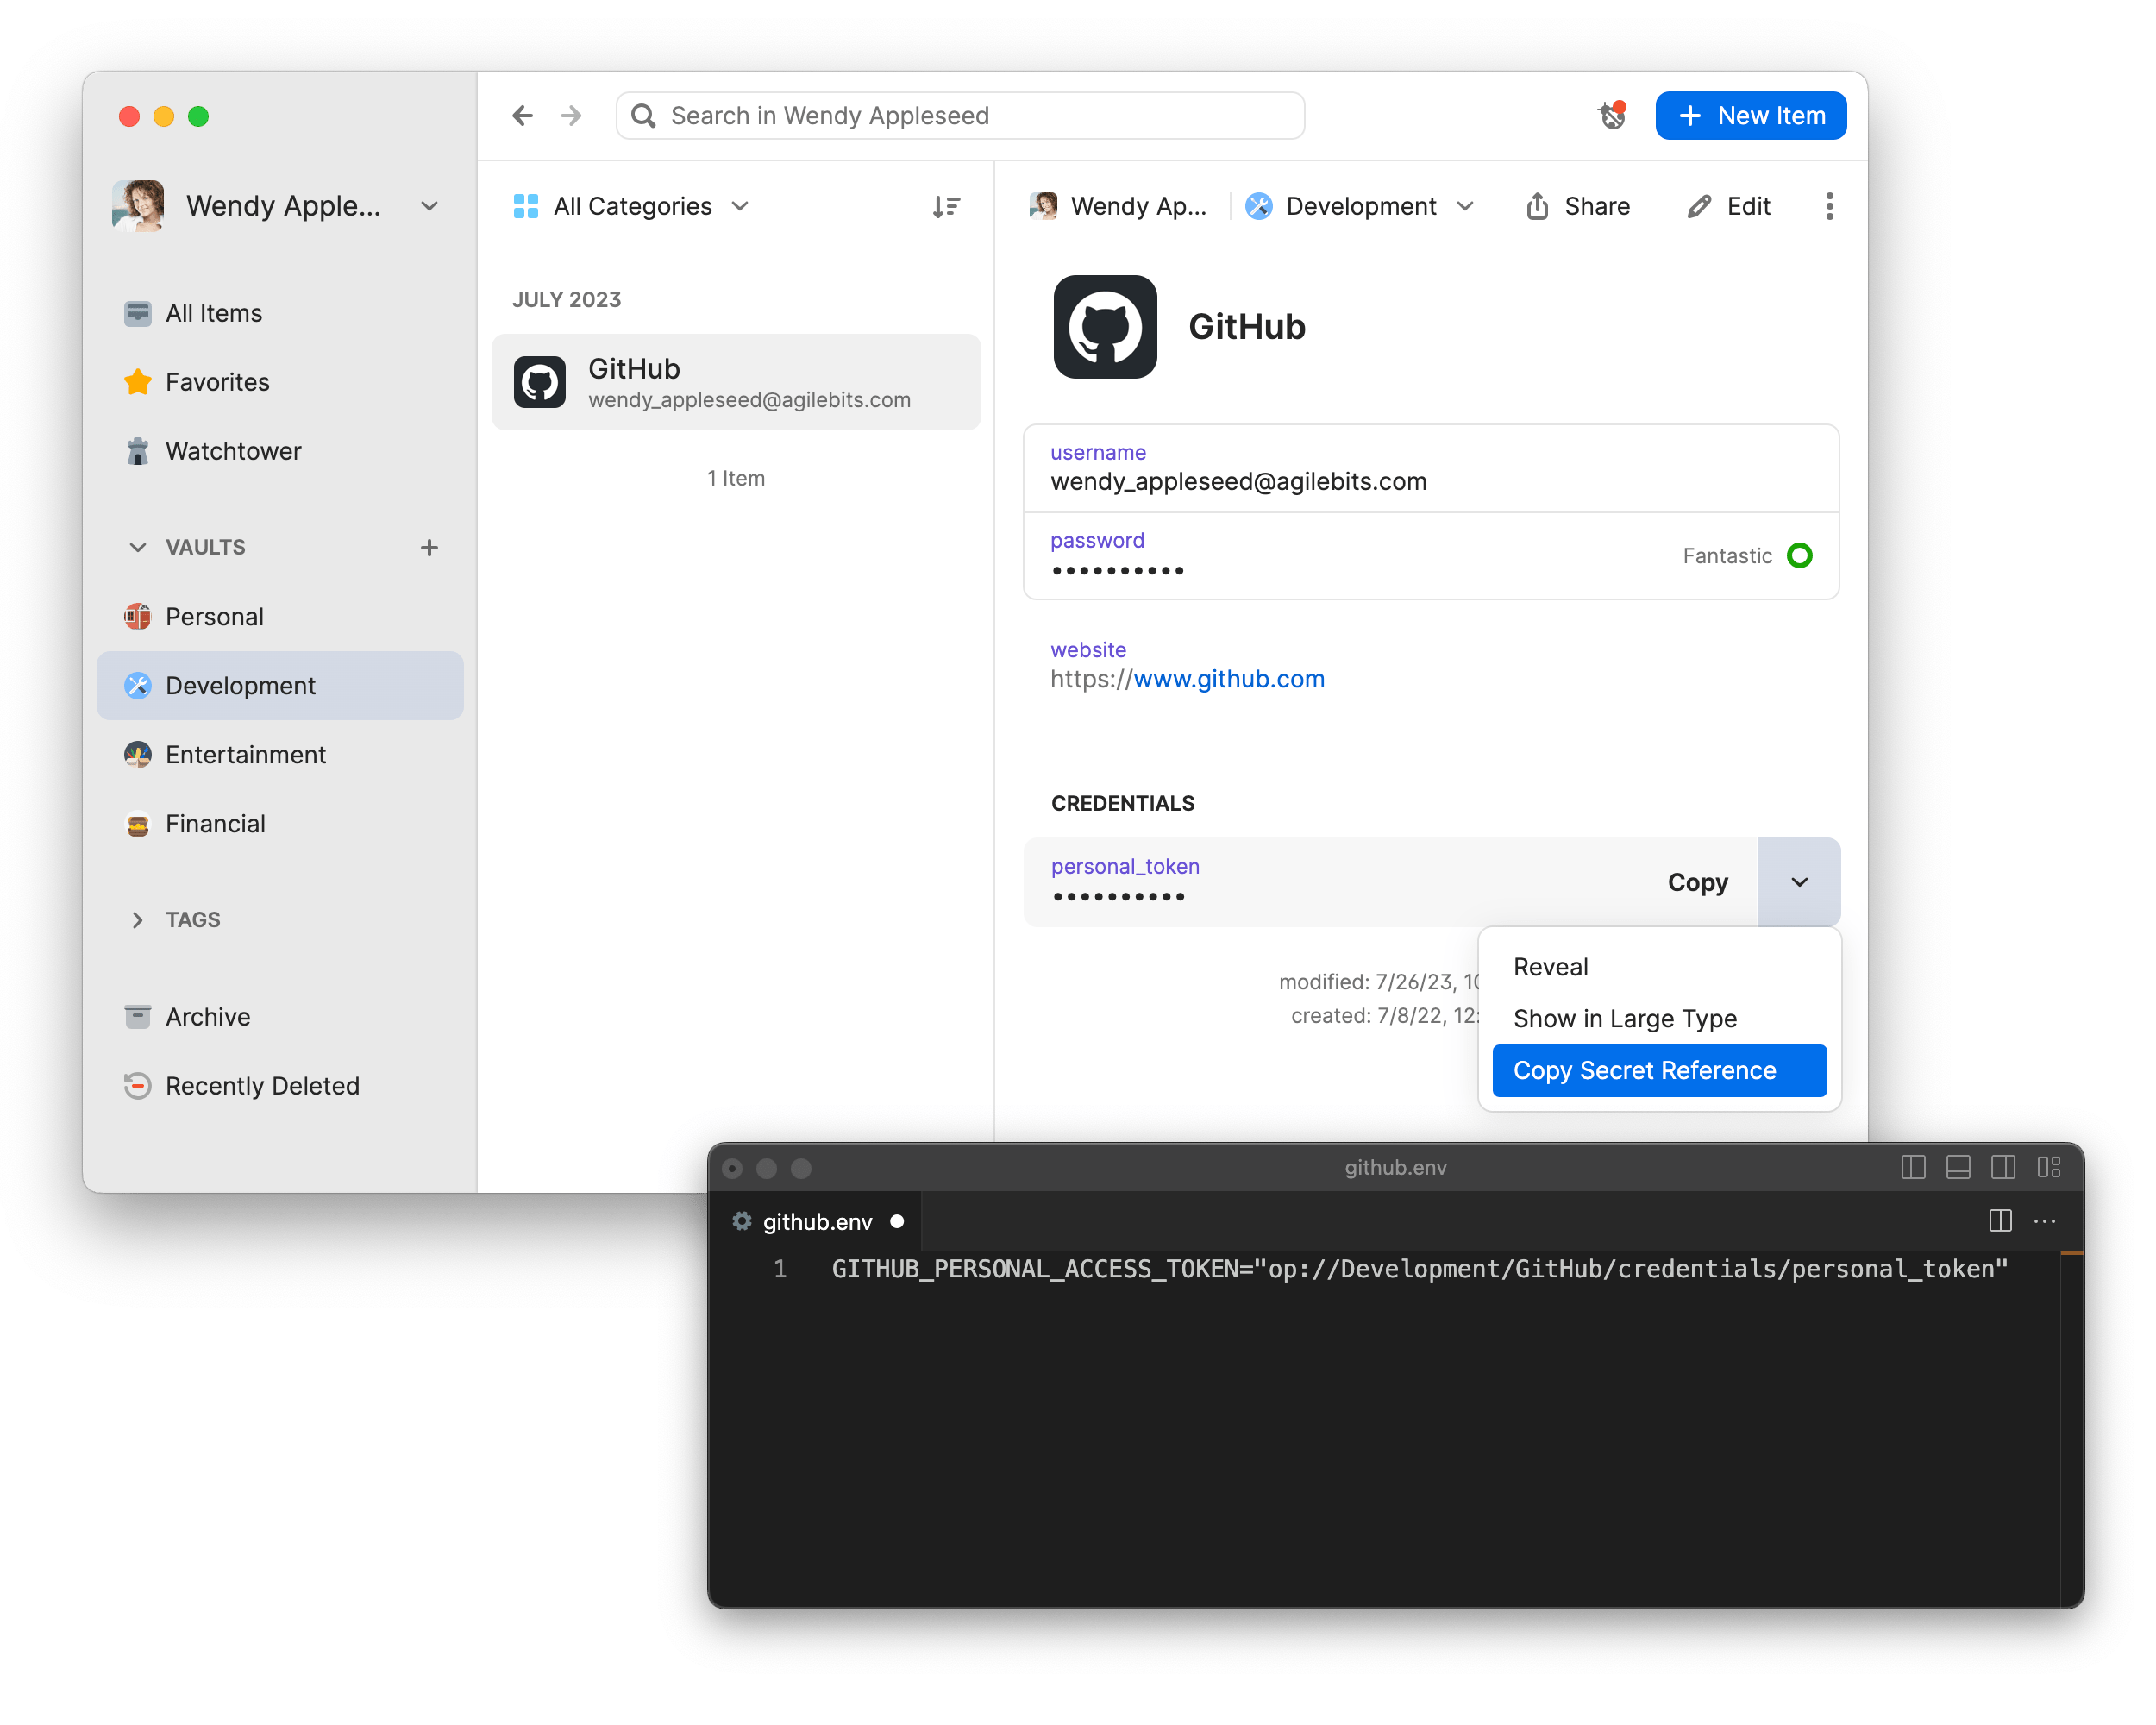The image size is (2156, 1725).
Task: Click the CREDENTIALS section heading
Action: click(x=1122, y=804)
